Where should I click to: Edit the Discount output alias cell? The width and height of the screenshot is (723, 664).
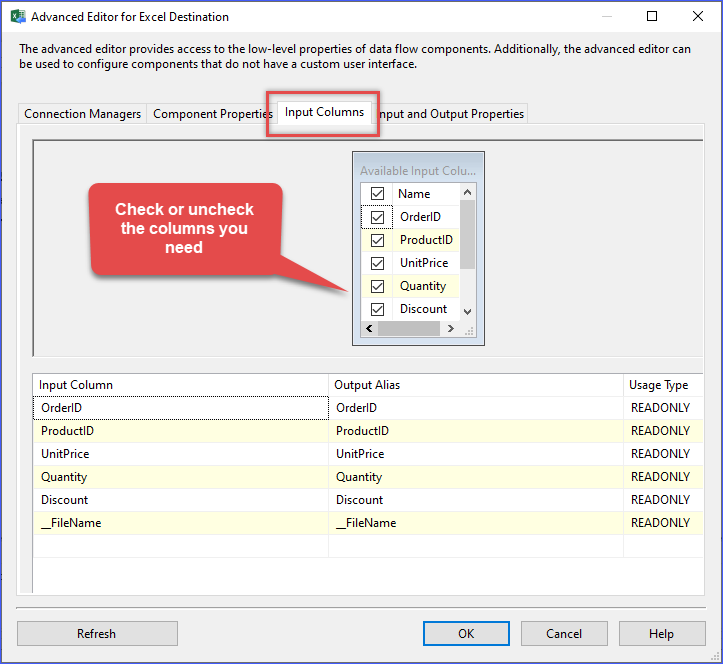coord(476,500)
